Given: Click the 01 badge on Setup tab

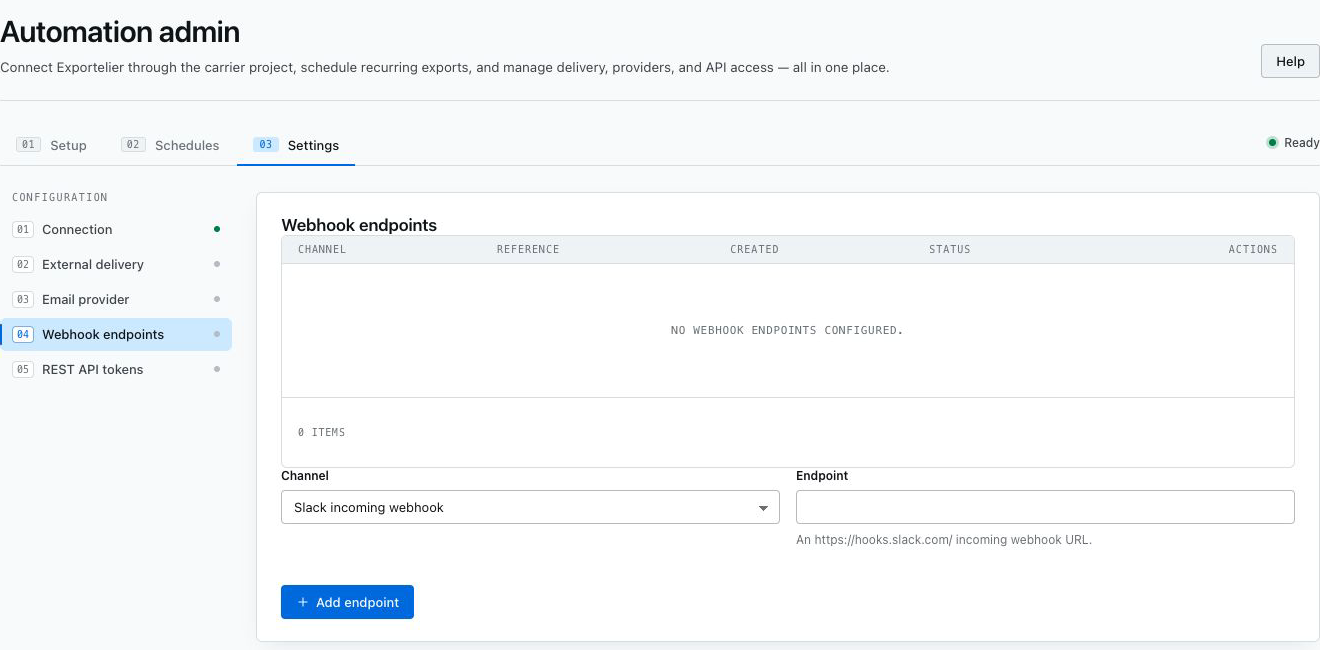Looking at the screenshot, I should [x=28, y=145].
